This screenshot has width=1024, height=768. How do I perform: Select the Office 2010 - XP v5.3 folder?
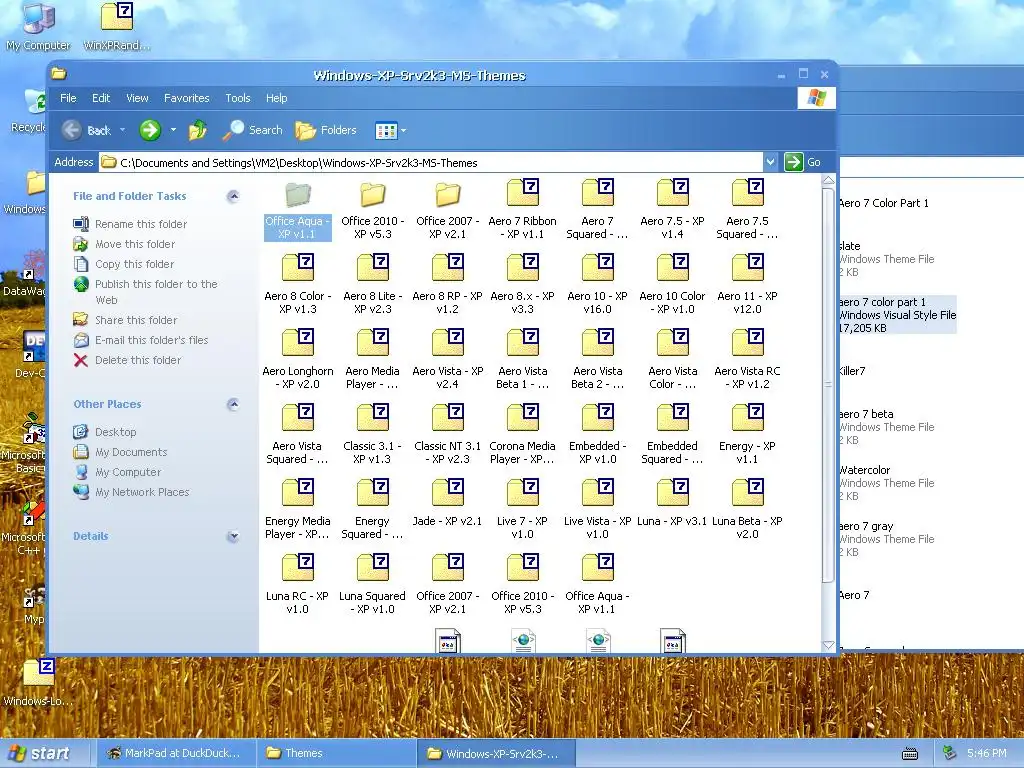tap(372, 209)
